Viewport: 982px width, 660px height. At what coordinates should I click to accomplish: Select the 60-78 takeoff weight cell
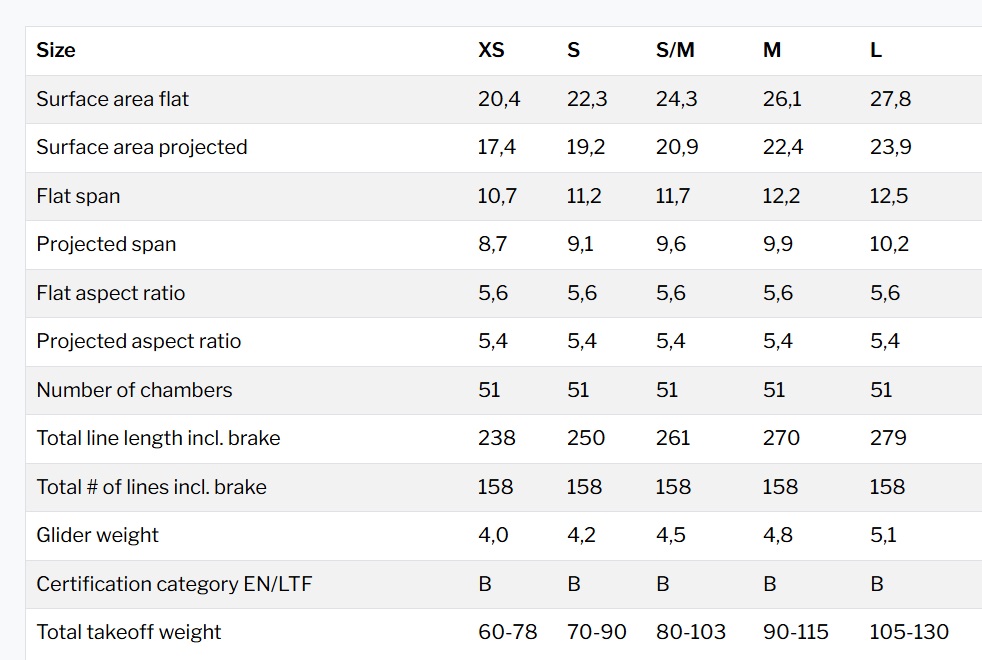(507, 632)
